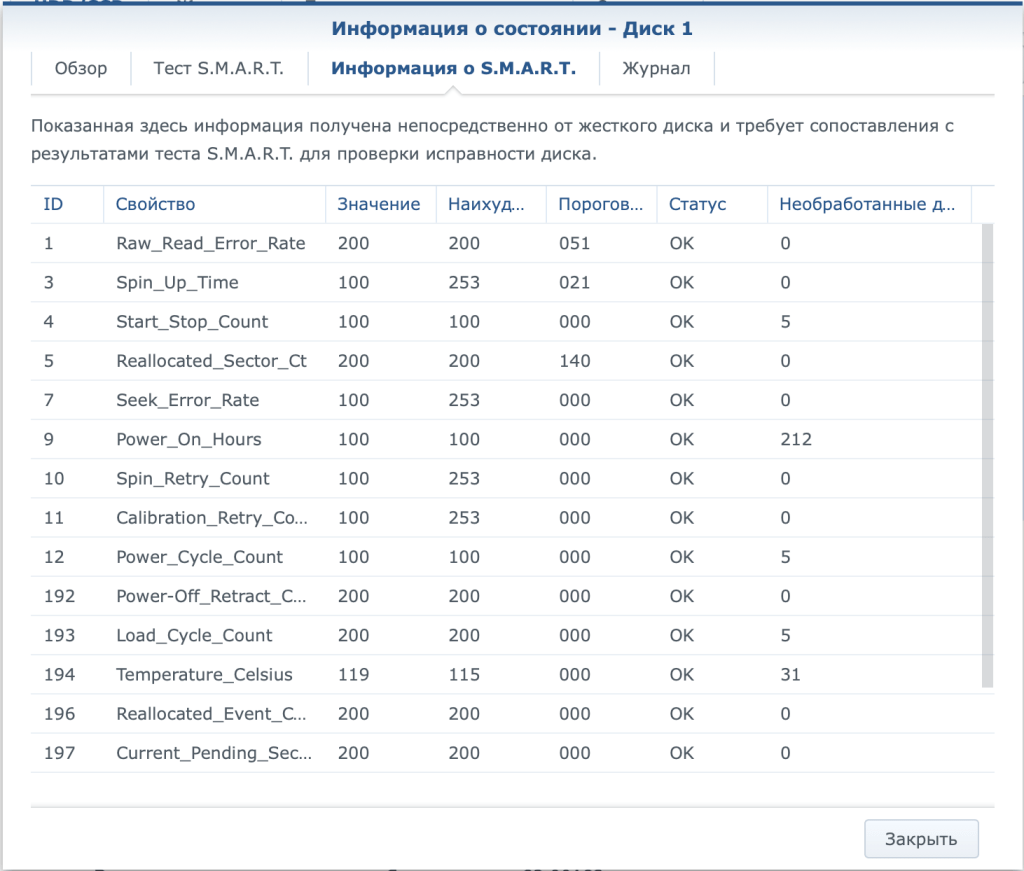Click value 119 in Temperature_Celsius row
Viewport: 1024px width, 871px height.
pyautogui.click(x=353, y=674)
